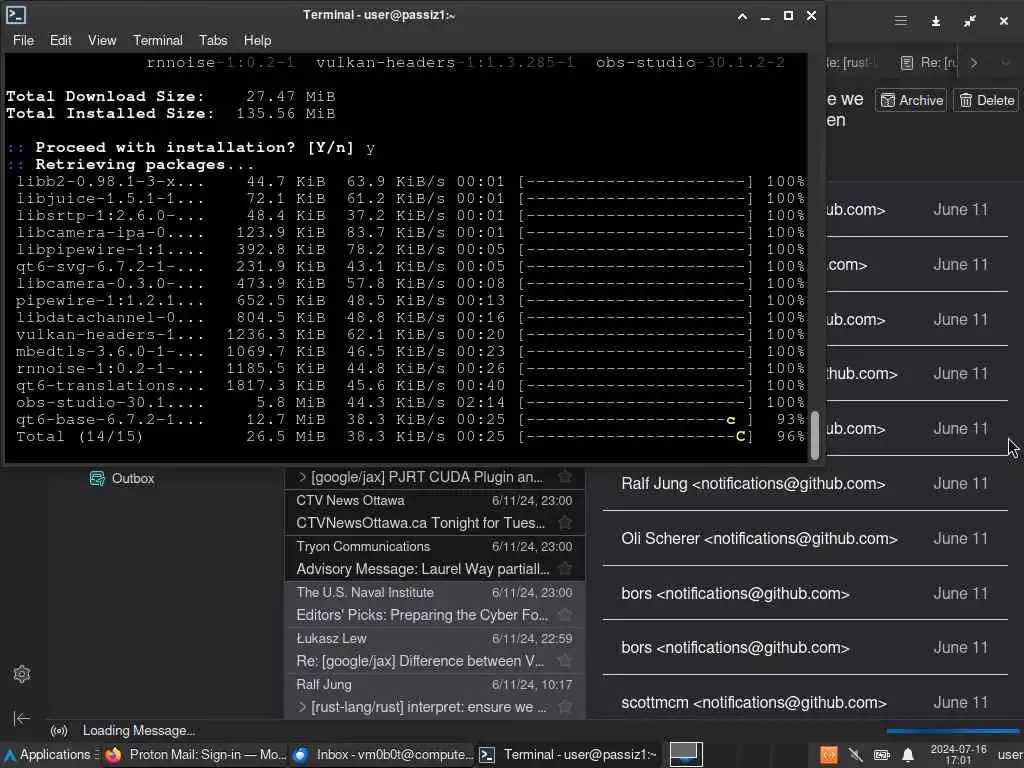Expand scottmcm's message in conversation

tap(805, 703)
